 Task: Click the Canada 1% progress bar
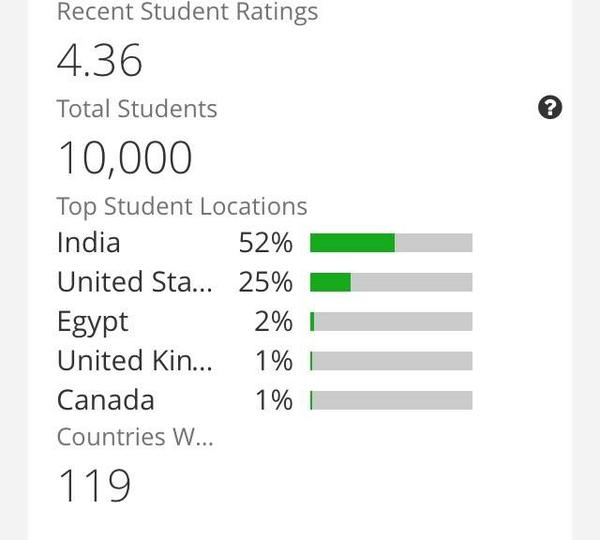click(x=391, y=400)
